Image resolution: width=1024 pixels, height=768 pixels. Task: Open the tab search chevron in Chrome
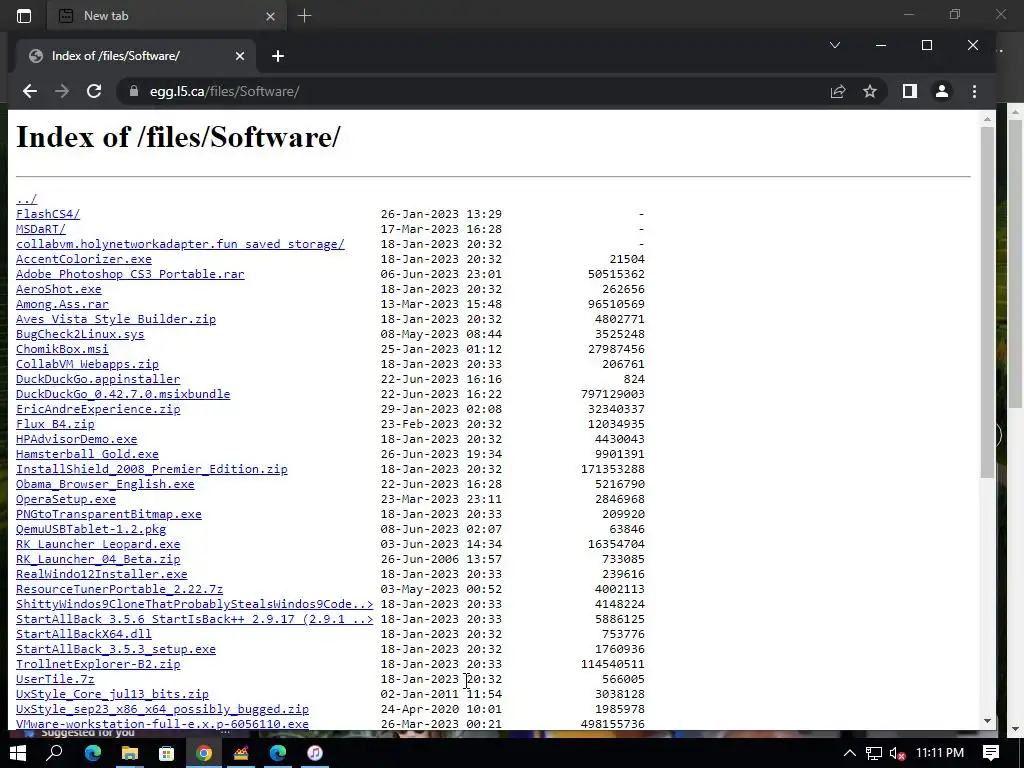point(835,45)
